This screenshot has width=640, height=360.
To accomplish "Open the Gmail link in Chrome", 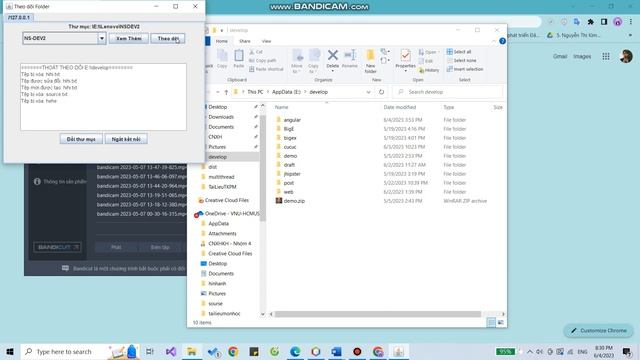I will (x=560, y=56).
